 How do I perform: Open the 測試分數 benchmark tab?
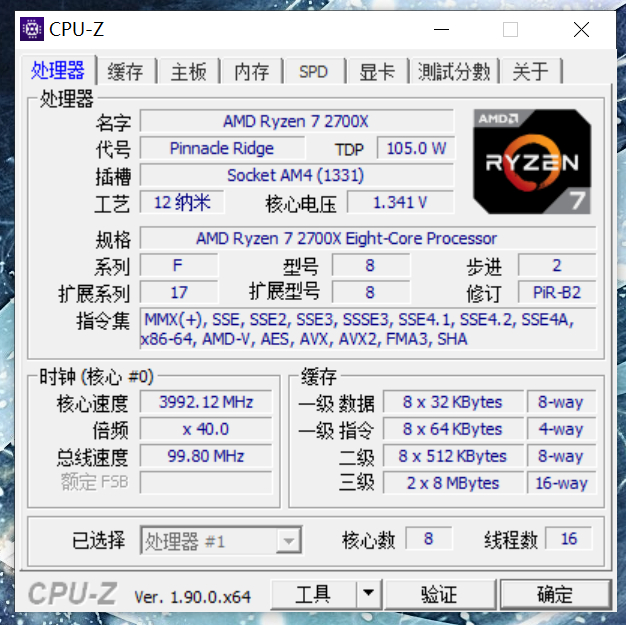pos(454,72)
